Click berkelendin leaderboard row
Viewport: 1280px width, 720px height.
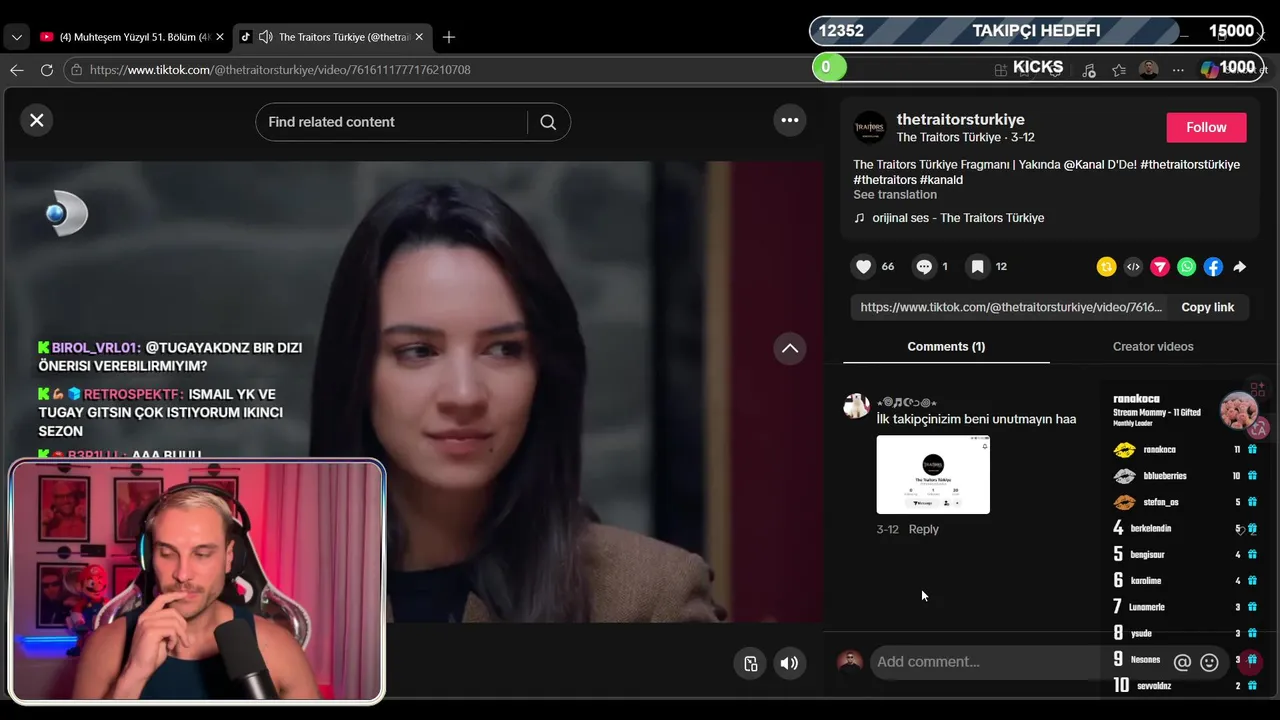[x=1184, y=528]
